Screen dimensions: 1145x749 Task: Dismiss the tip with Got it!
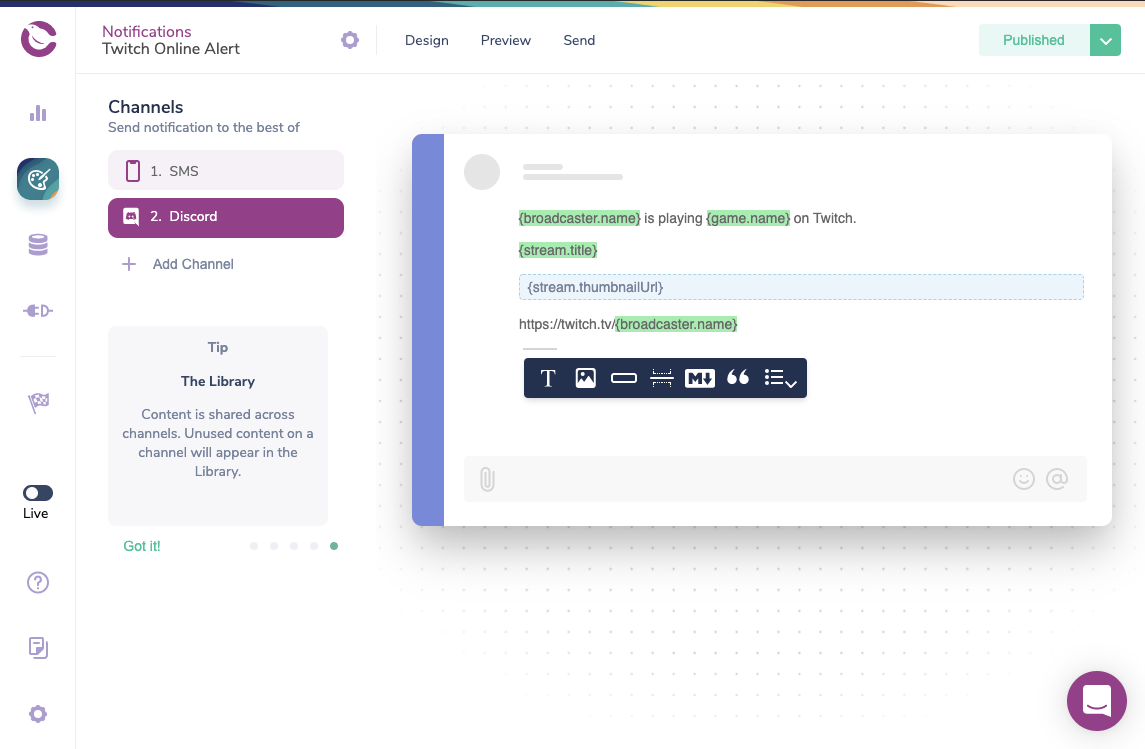click(x=142, y=546)
